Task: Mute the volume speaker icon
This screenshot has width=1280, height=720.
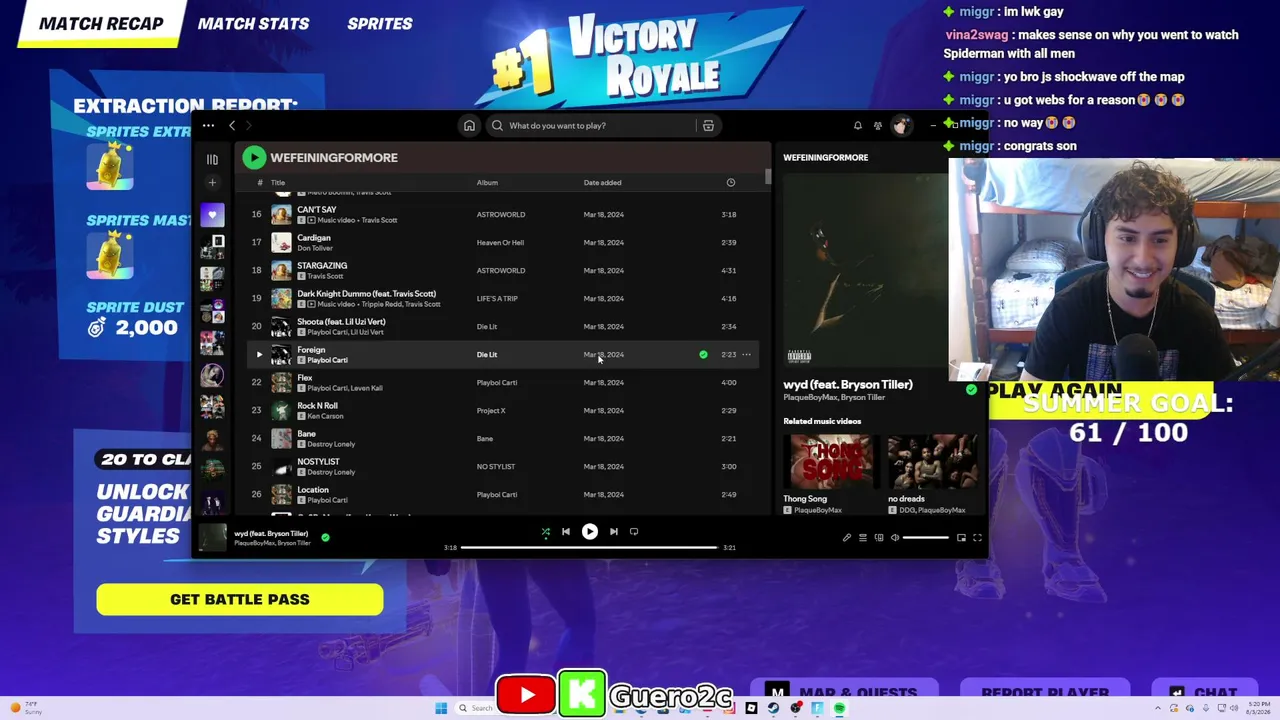Action: (895, 538)
